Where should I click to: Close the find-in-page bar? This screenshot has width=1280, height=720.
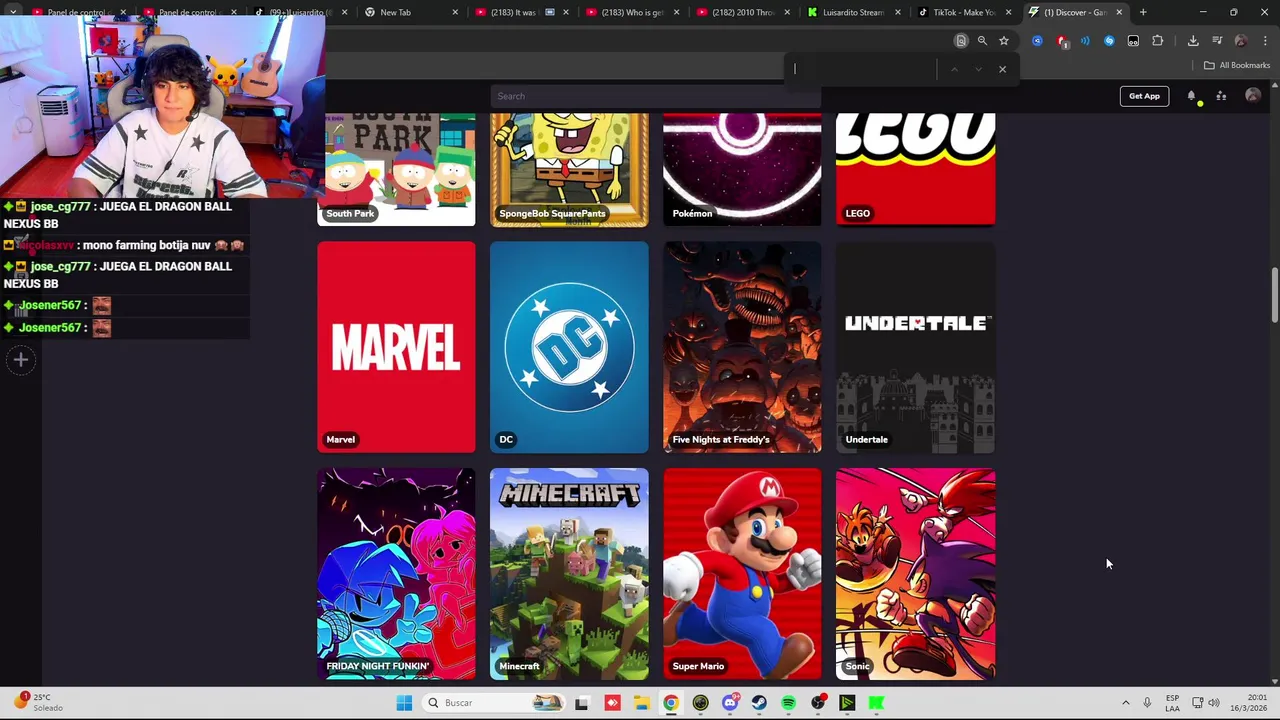tap(1002, 69)
